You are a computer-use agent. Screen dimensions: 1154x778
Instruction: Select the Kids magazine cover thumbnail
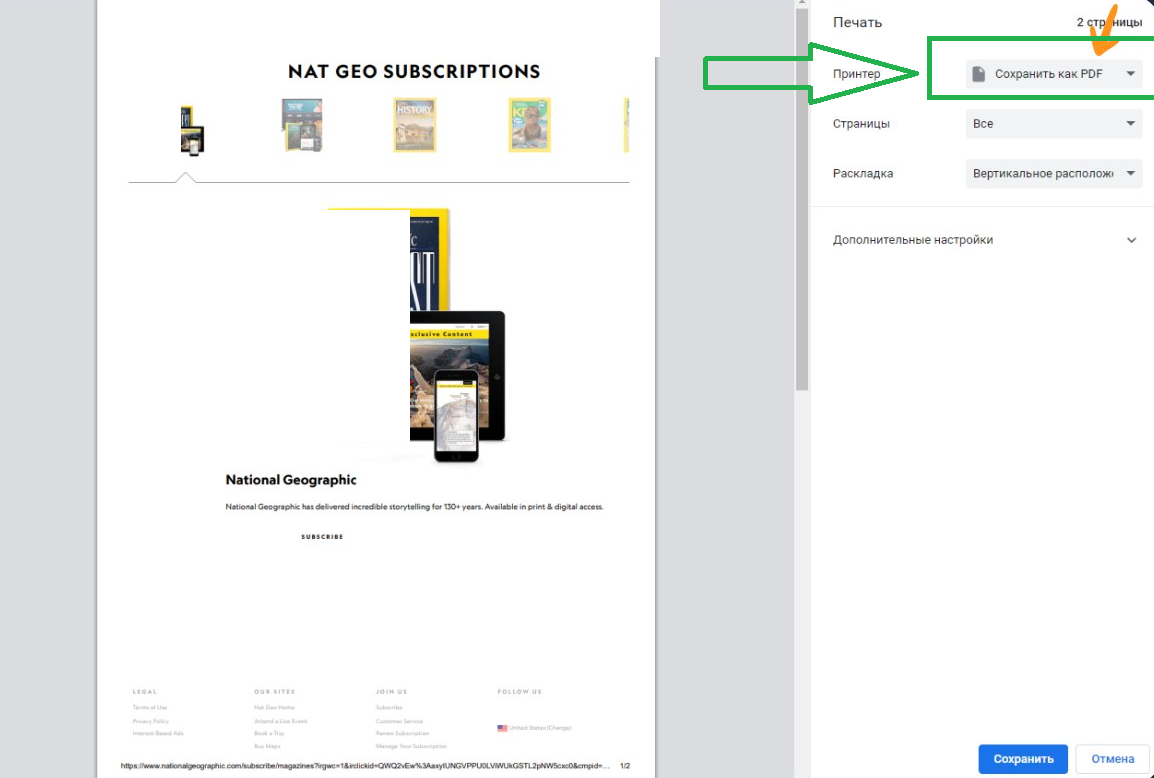529,125
